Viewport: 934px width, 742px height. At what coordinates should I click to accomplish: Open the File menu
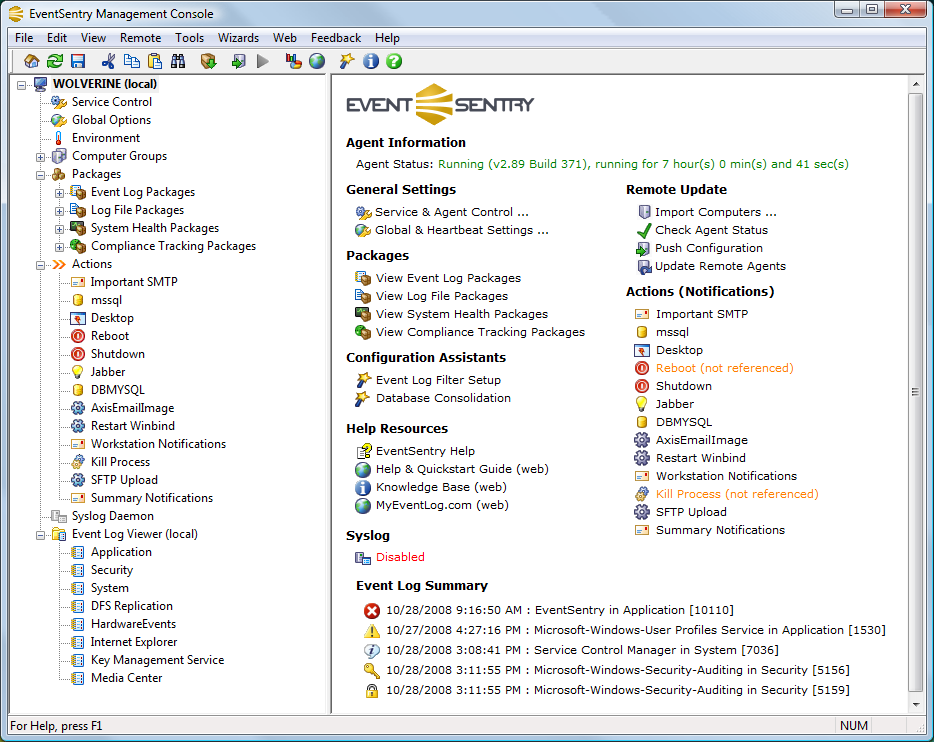pyautogui.click(x=24, y=38)
